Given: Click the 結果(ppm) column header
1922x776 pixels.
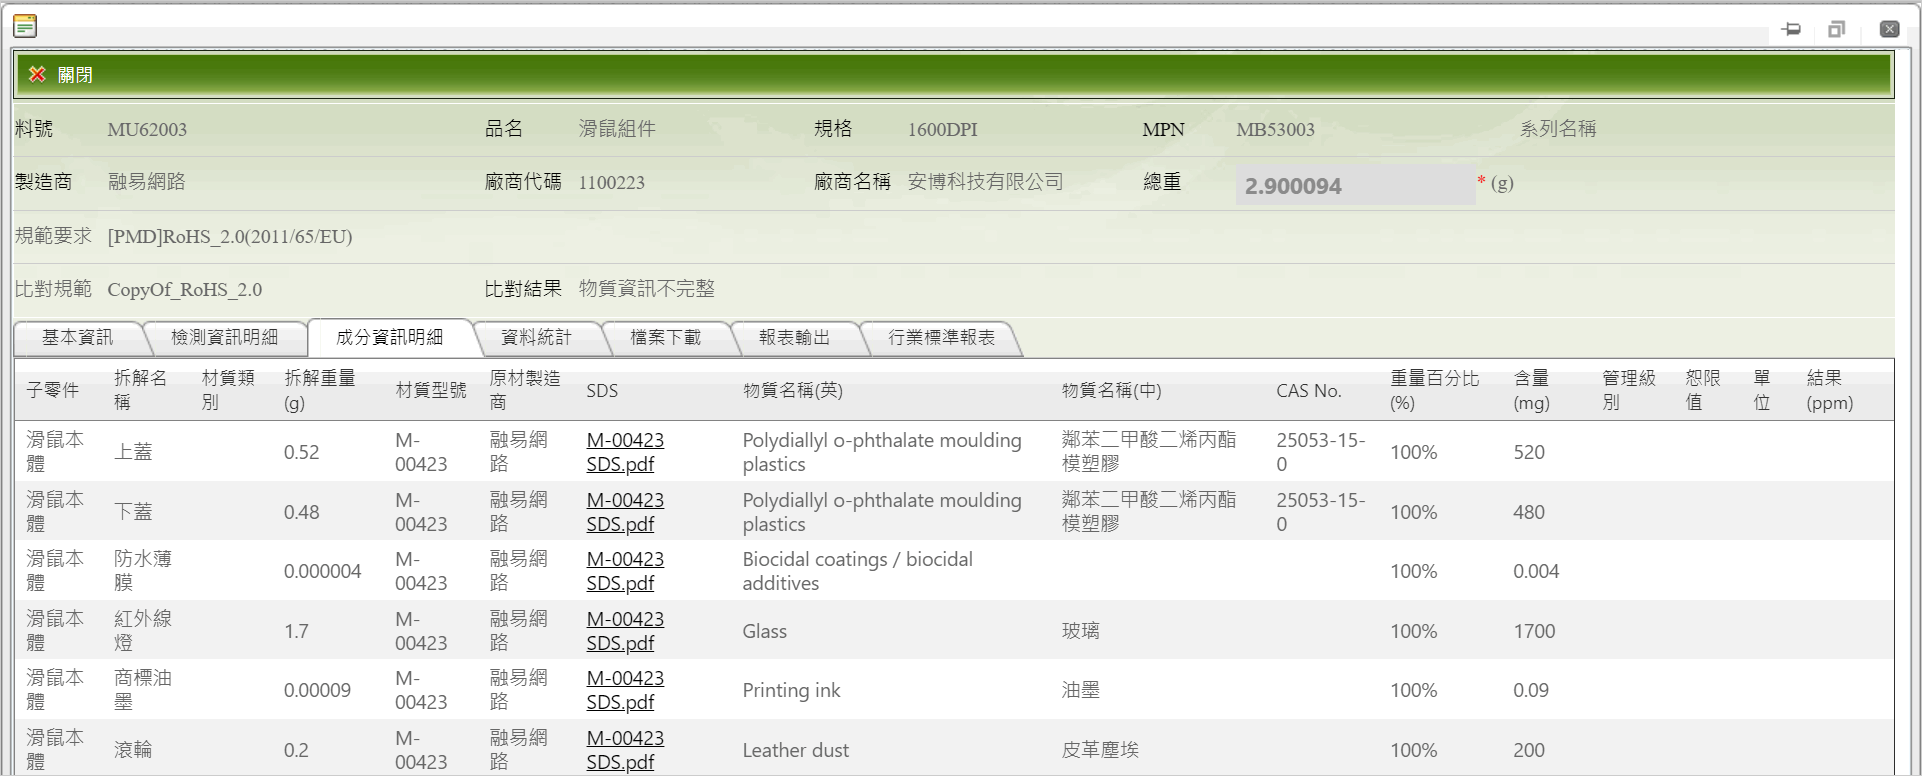Looking at the screenshot, I should pyautogui.click(x=1830, y=390).
